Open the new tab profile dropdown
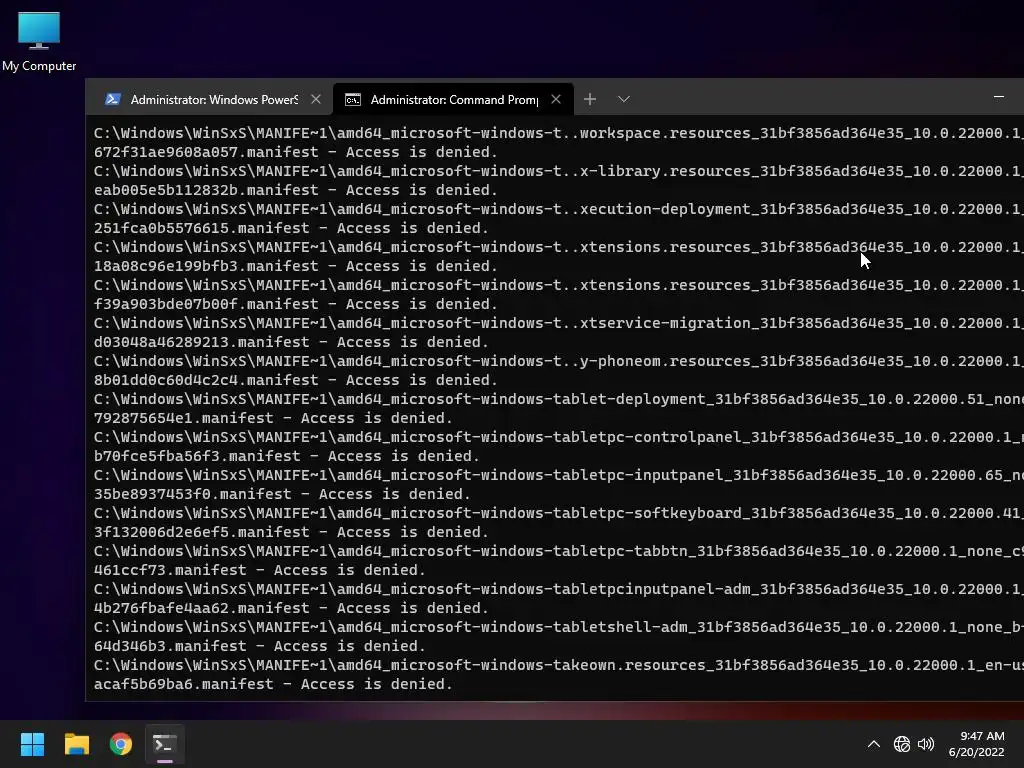 point(624,99)
